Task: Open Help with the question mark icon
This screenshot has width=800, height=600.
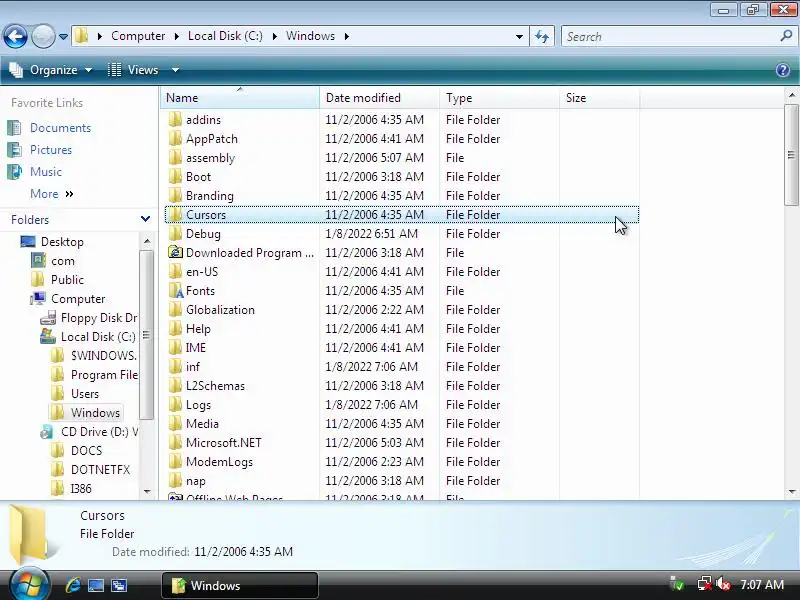Action: point(783,70)
